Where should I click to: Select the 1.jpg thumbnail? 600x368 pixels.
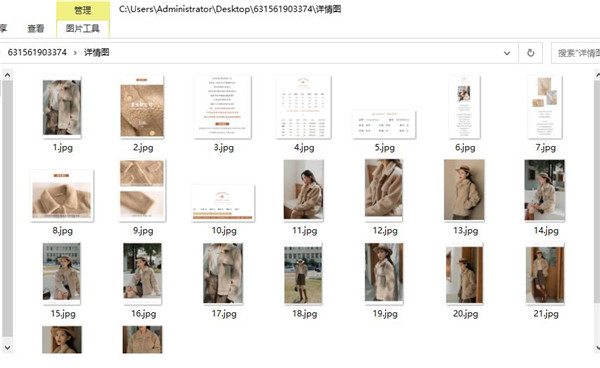pyautogui.click(x=62, y=107)
